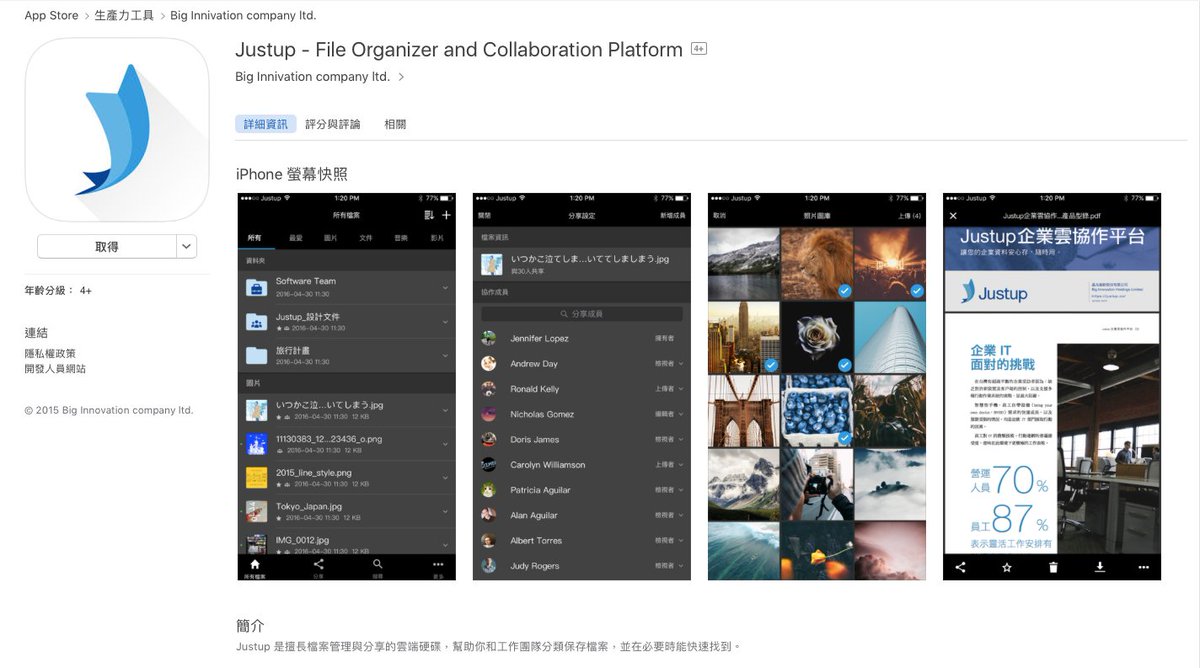Viewport: 1200px width, 668px height.
Task: Open the 取得 button dropdown arrow
Action: (x=187, y=246)
